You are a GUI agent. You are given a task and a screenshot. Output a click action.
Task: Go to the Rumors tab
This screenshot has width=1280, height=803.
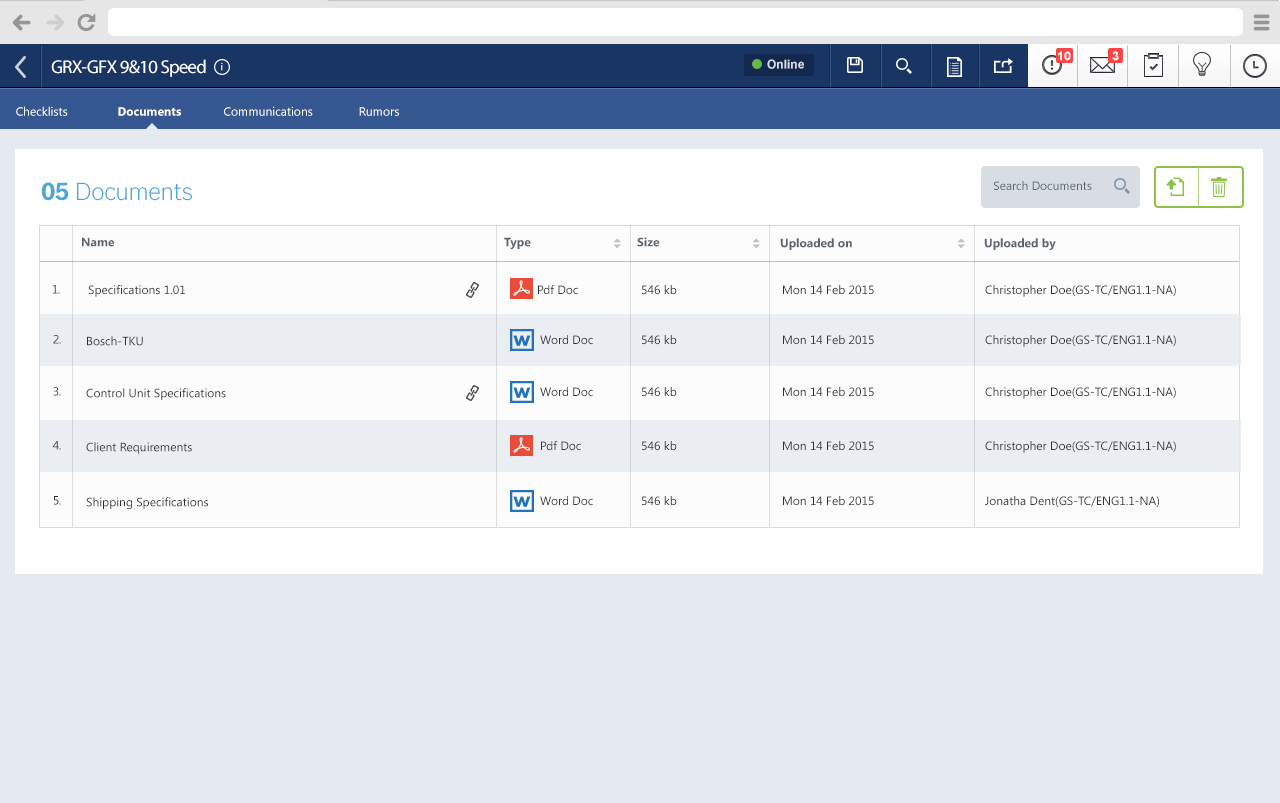(379, 111)
